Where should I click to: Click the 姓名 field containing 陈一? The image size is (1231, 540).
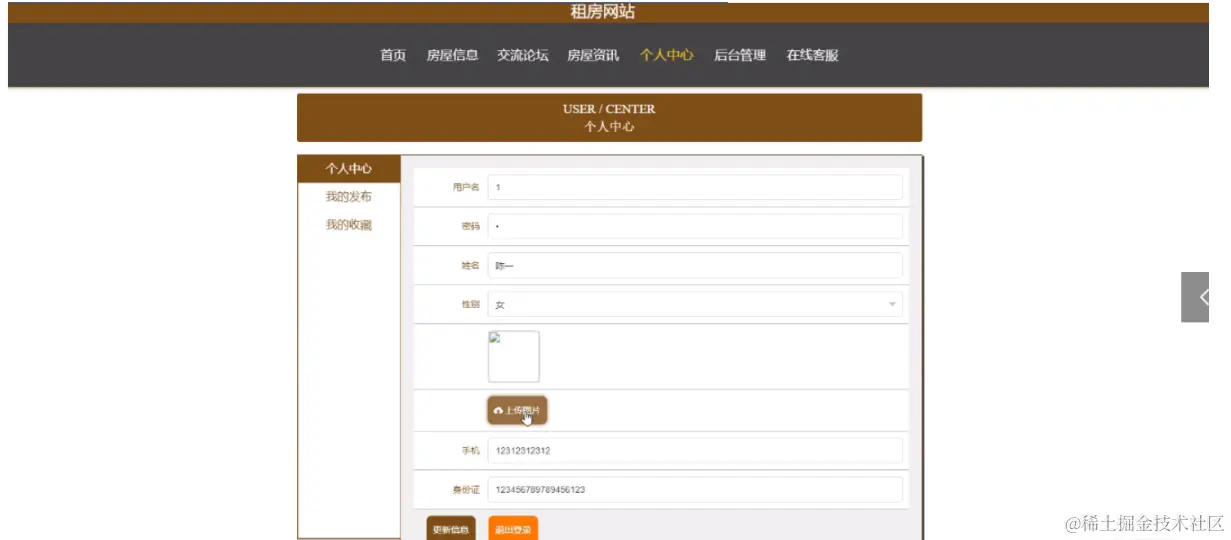(x=695, y=265)
